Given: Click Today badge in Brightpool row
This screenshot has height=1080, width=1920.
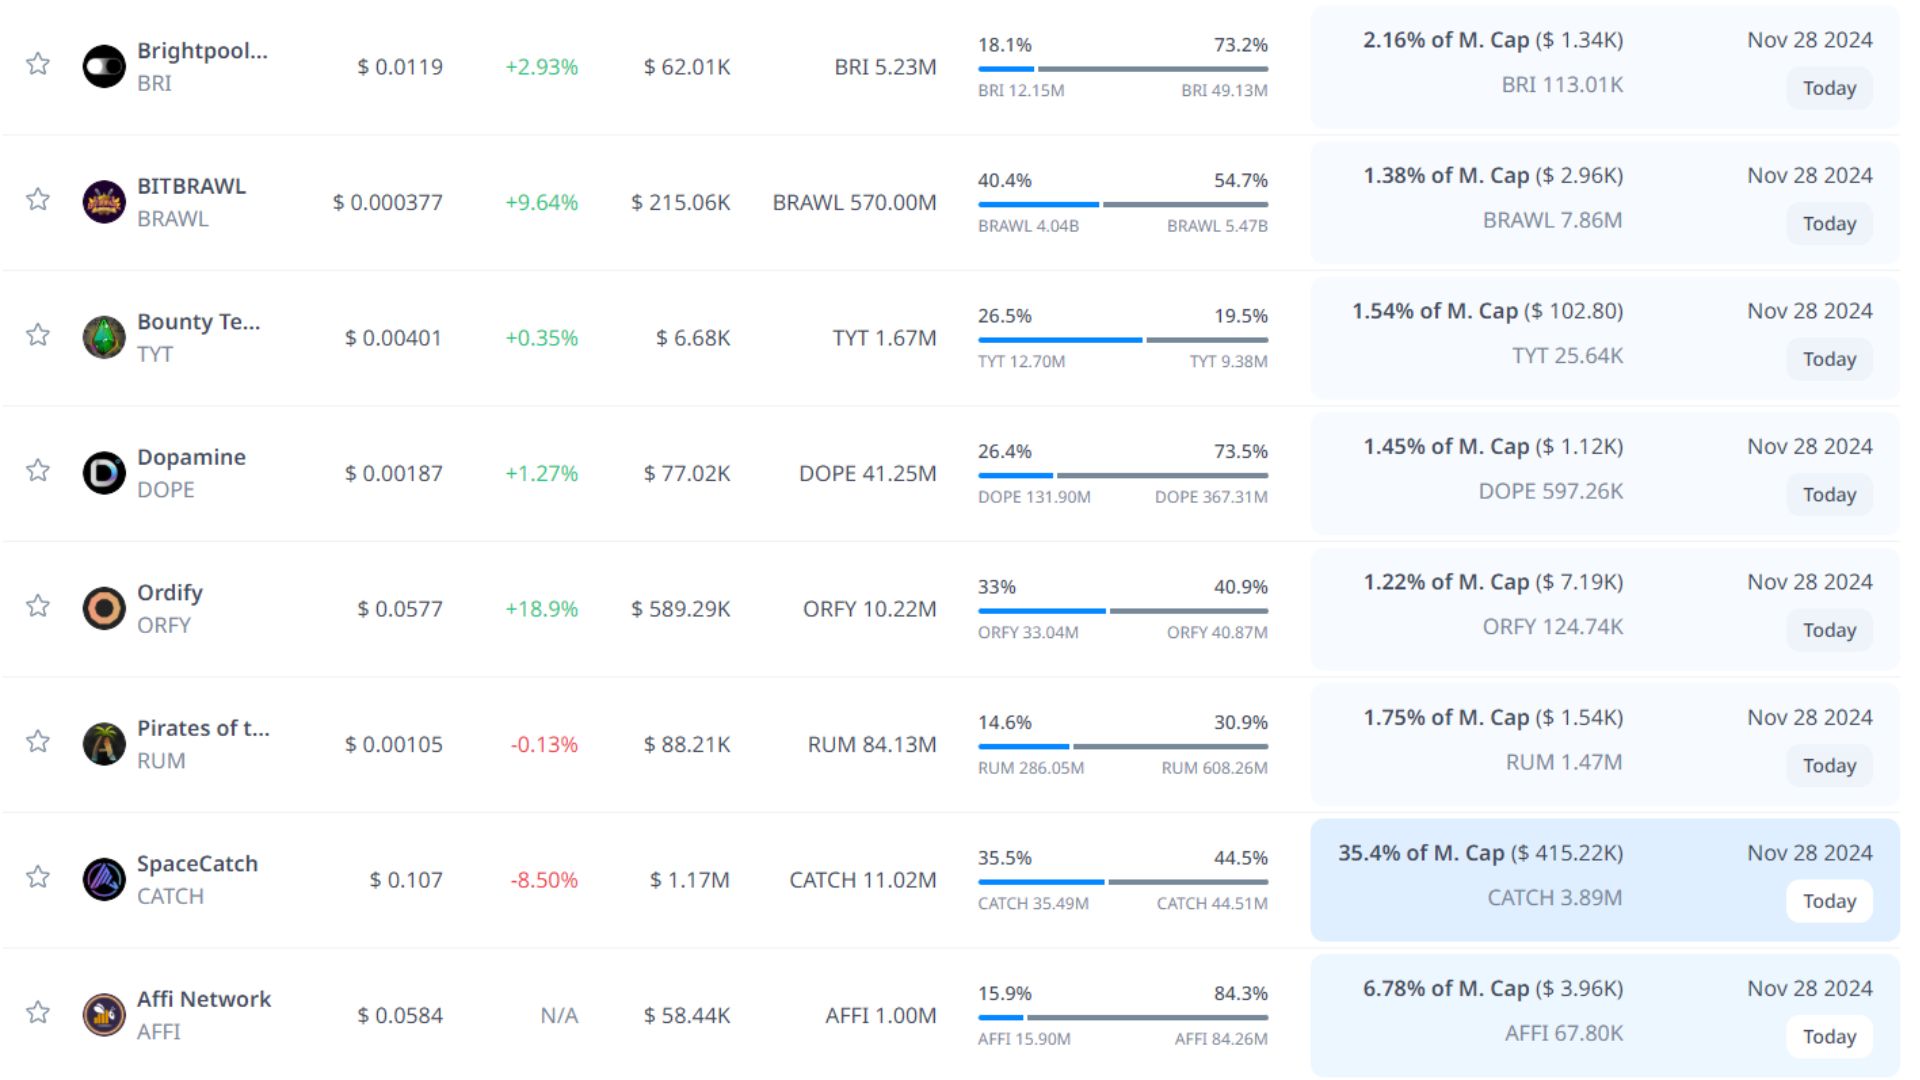Looking at the screenshot, I should (1828, 88).
